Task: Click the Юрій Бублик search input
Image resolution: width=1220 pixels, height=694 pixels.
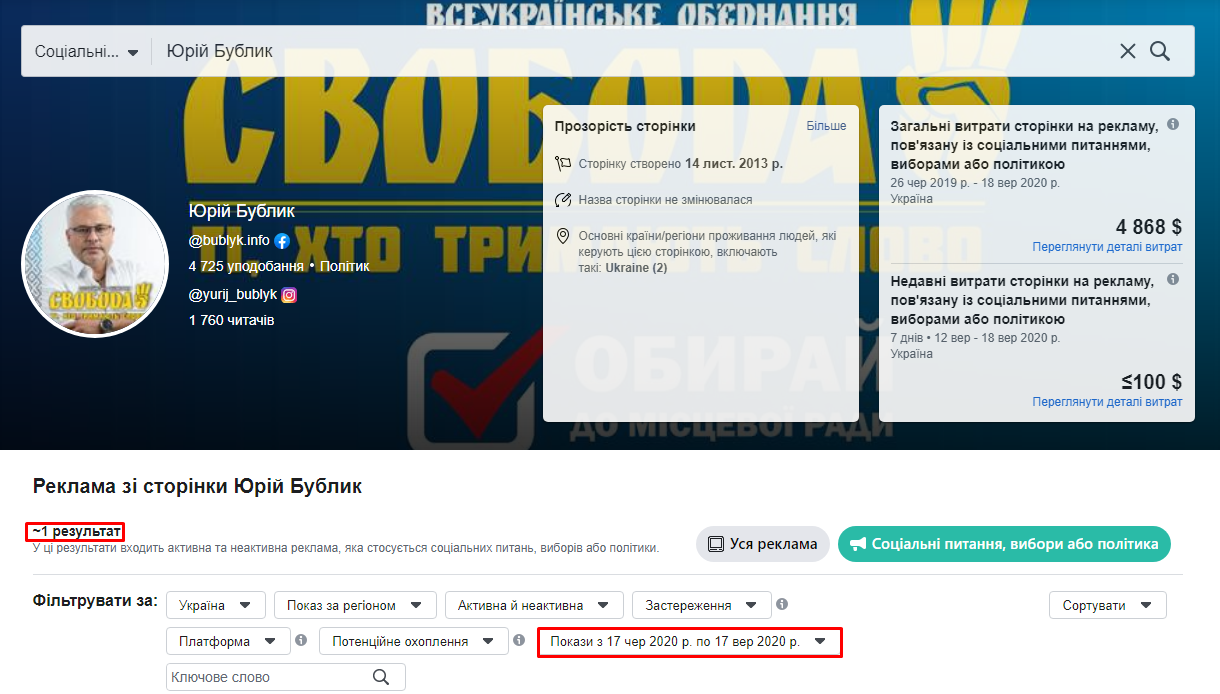Action: coord(630,51)
